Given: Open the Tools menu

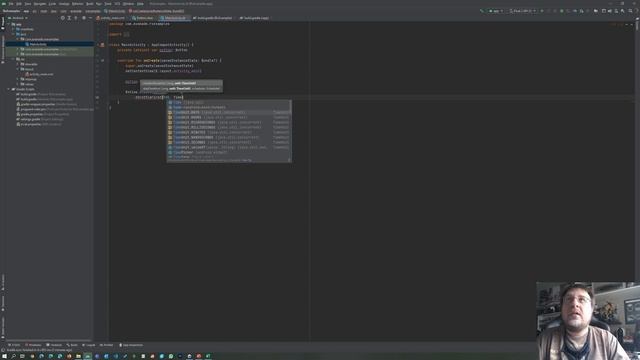Looking at the screenshot, I should [x=108, y=4].
